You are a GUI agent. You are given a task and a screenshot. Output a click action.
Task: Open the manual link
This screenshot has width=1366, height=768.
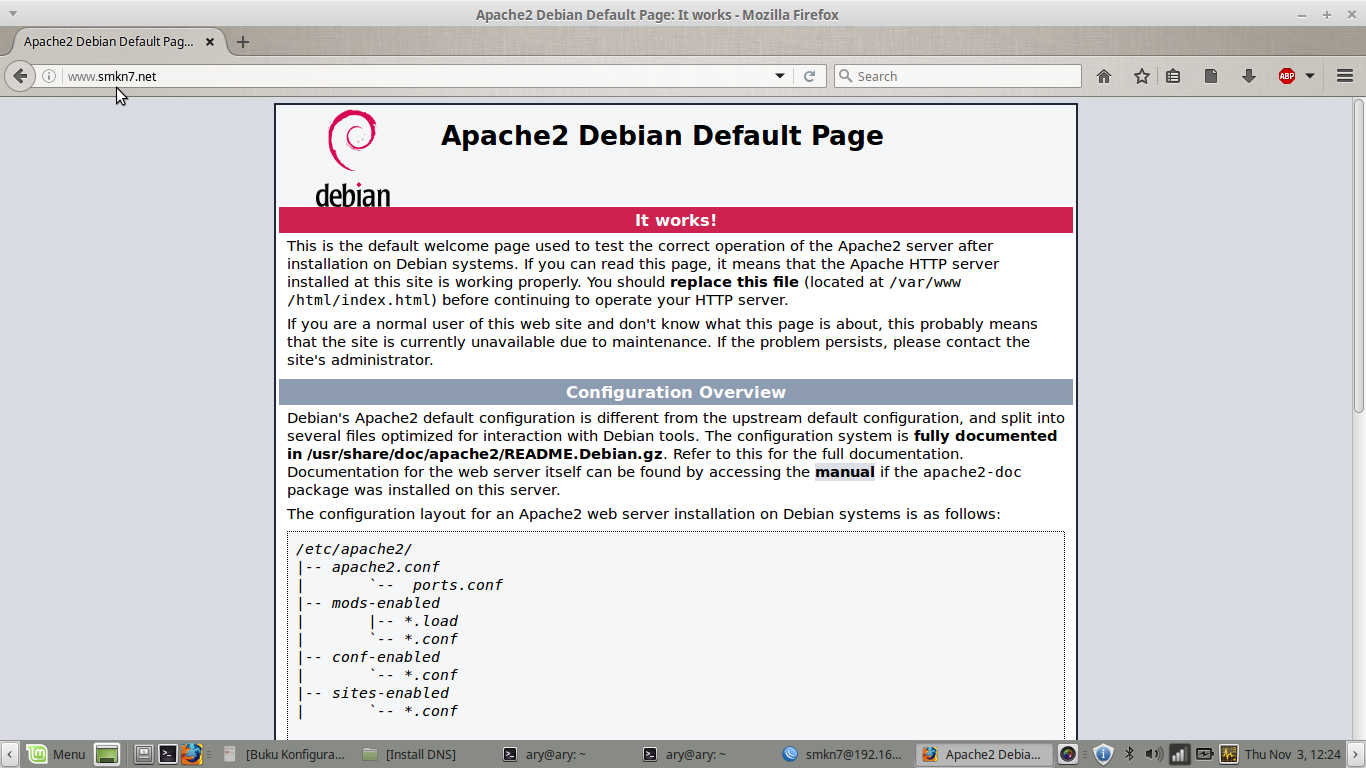(845, 472)
